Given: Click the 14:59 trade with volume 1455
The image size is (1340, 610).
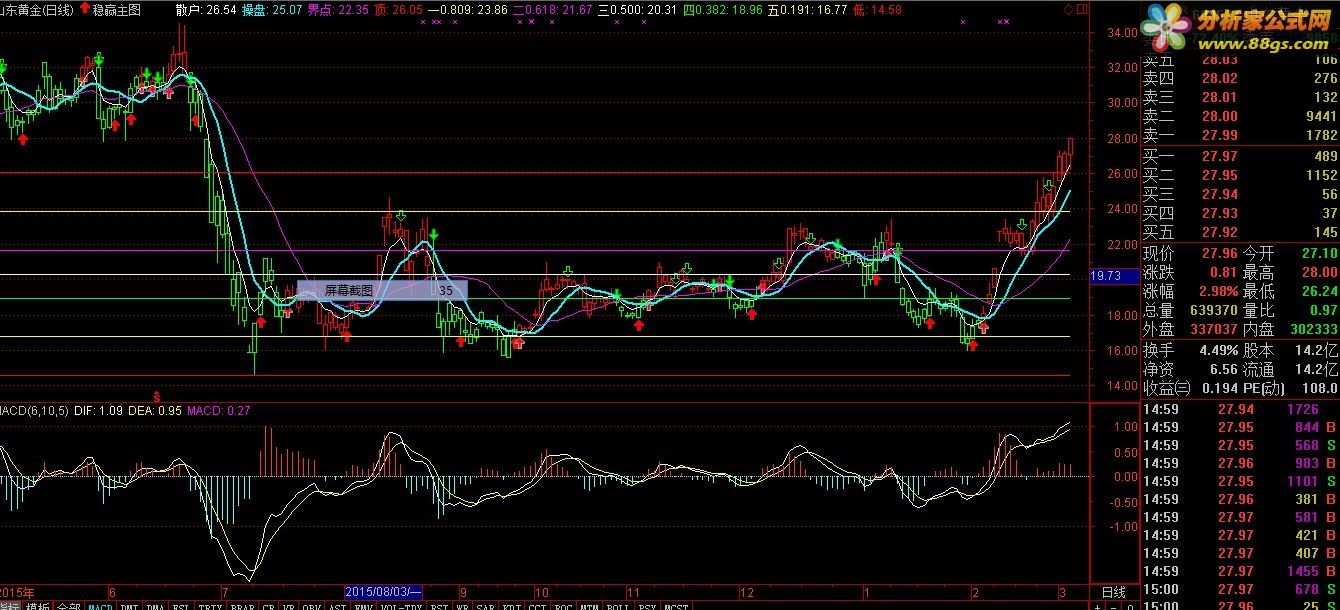Looking at the screenshot, I should [x=1240, y=571].
